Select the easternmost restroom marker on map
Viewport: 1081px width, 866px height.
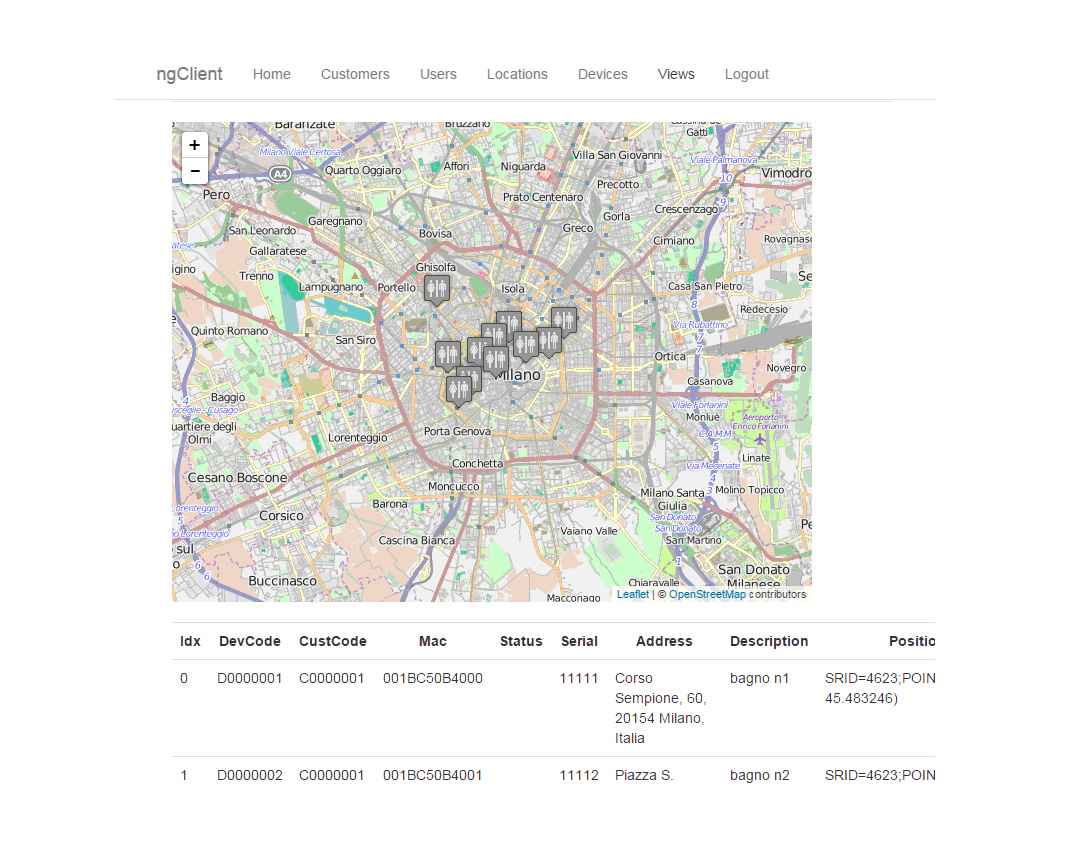pos(564,322)
